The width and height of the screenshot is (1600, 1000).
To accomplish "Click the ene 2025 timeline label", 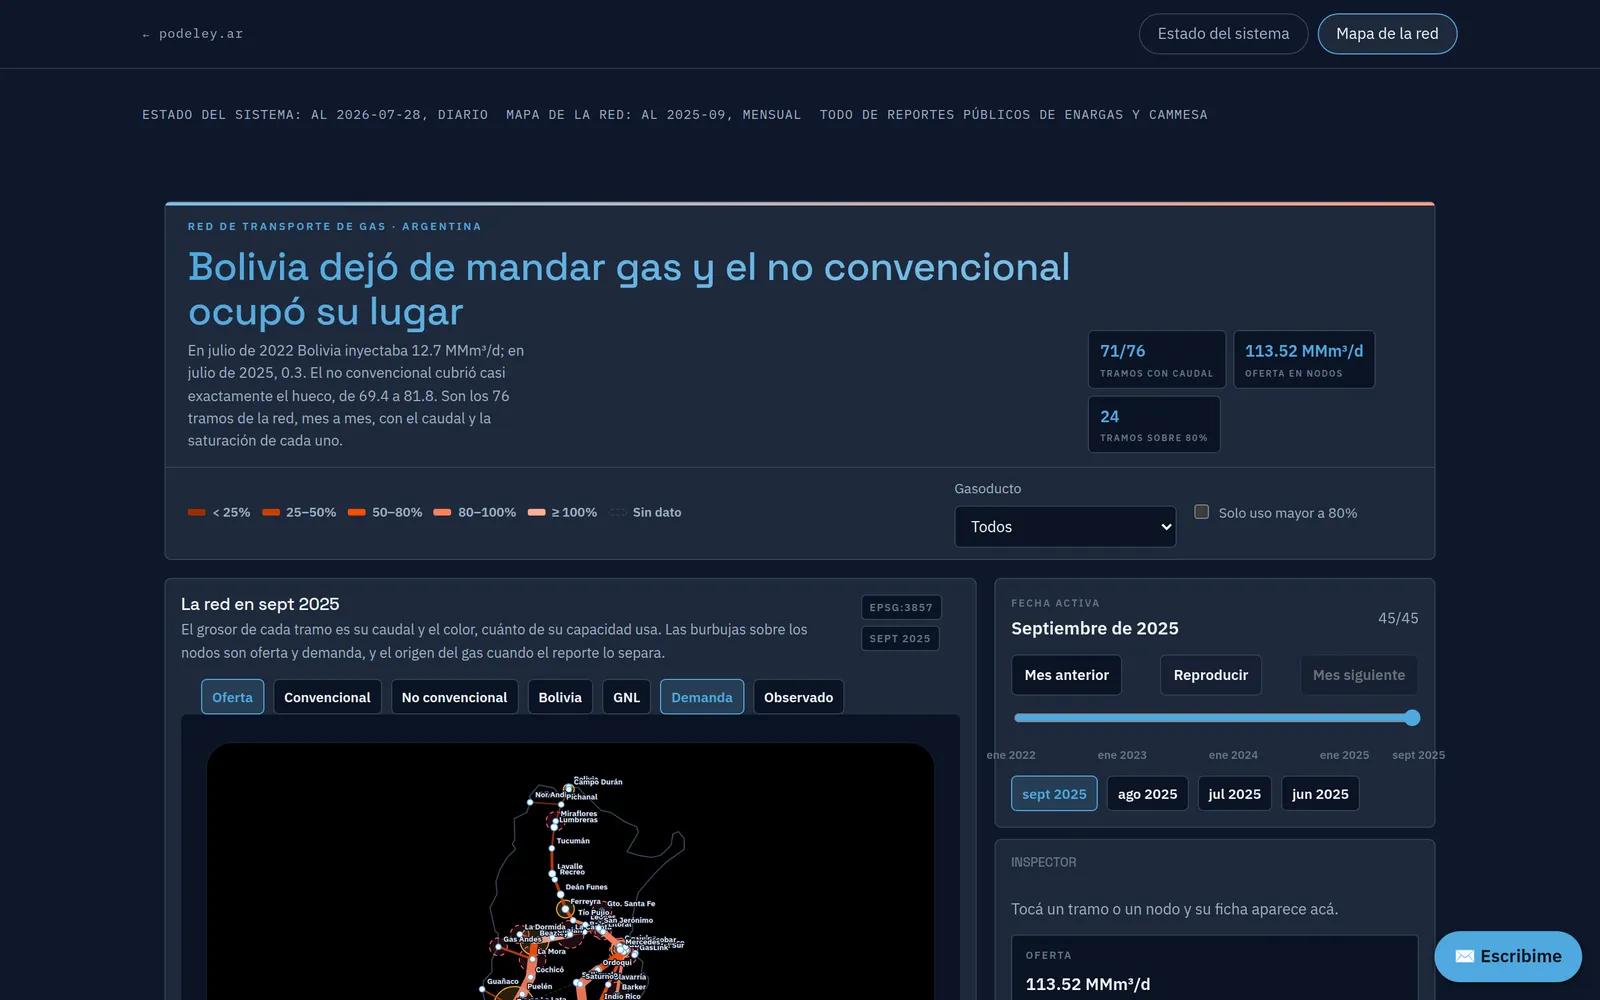I will [1344, 755].
